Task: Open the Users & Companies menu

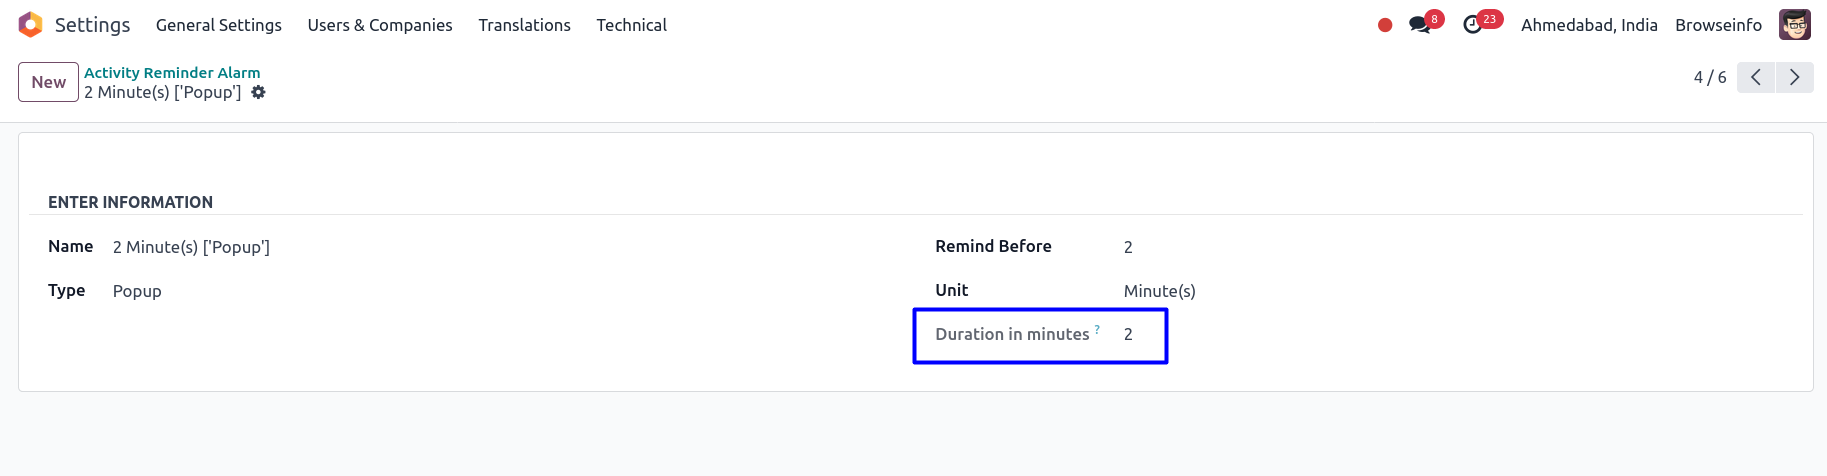Action: click(380, 25)
